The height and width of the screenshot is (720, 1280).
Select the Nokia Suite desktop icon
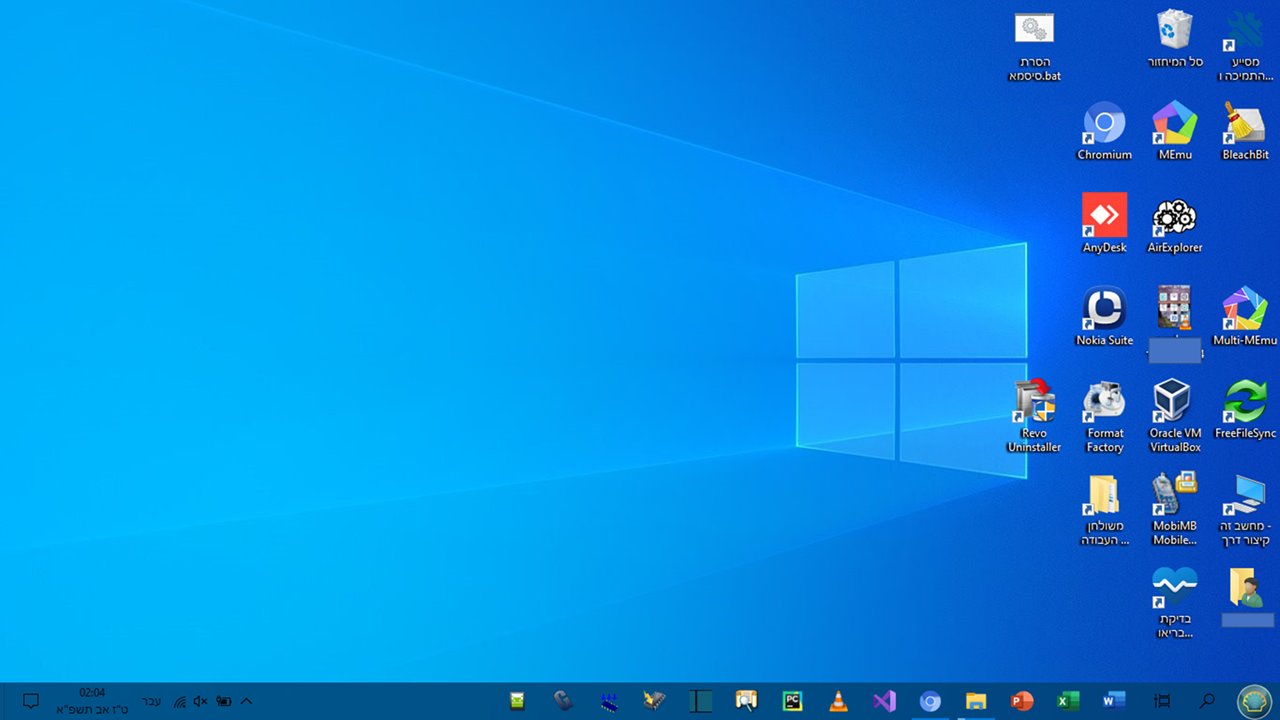(x=1104, y=316)
